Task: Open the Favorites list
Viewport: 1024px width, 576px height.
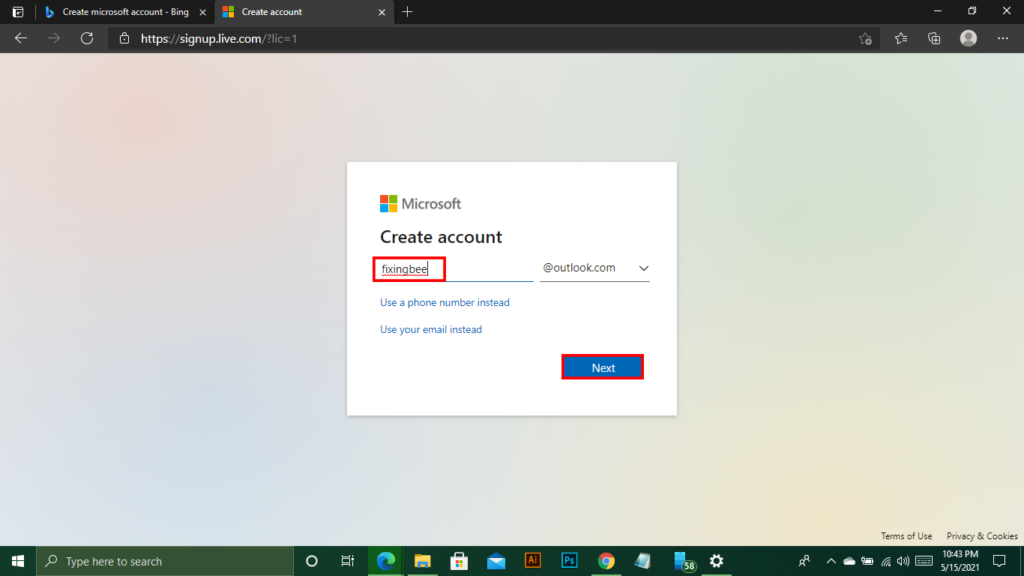Action: coord(901,39)
